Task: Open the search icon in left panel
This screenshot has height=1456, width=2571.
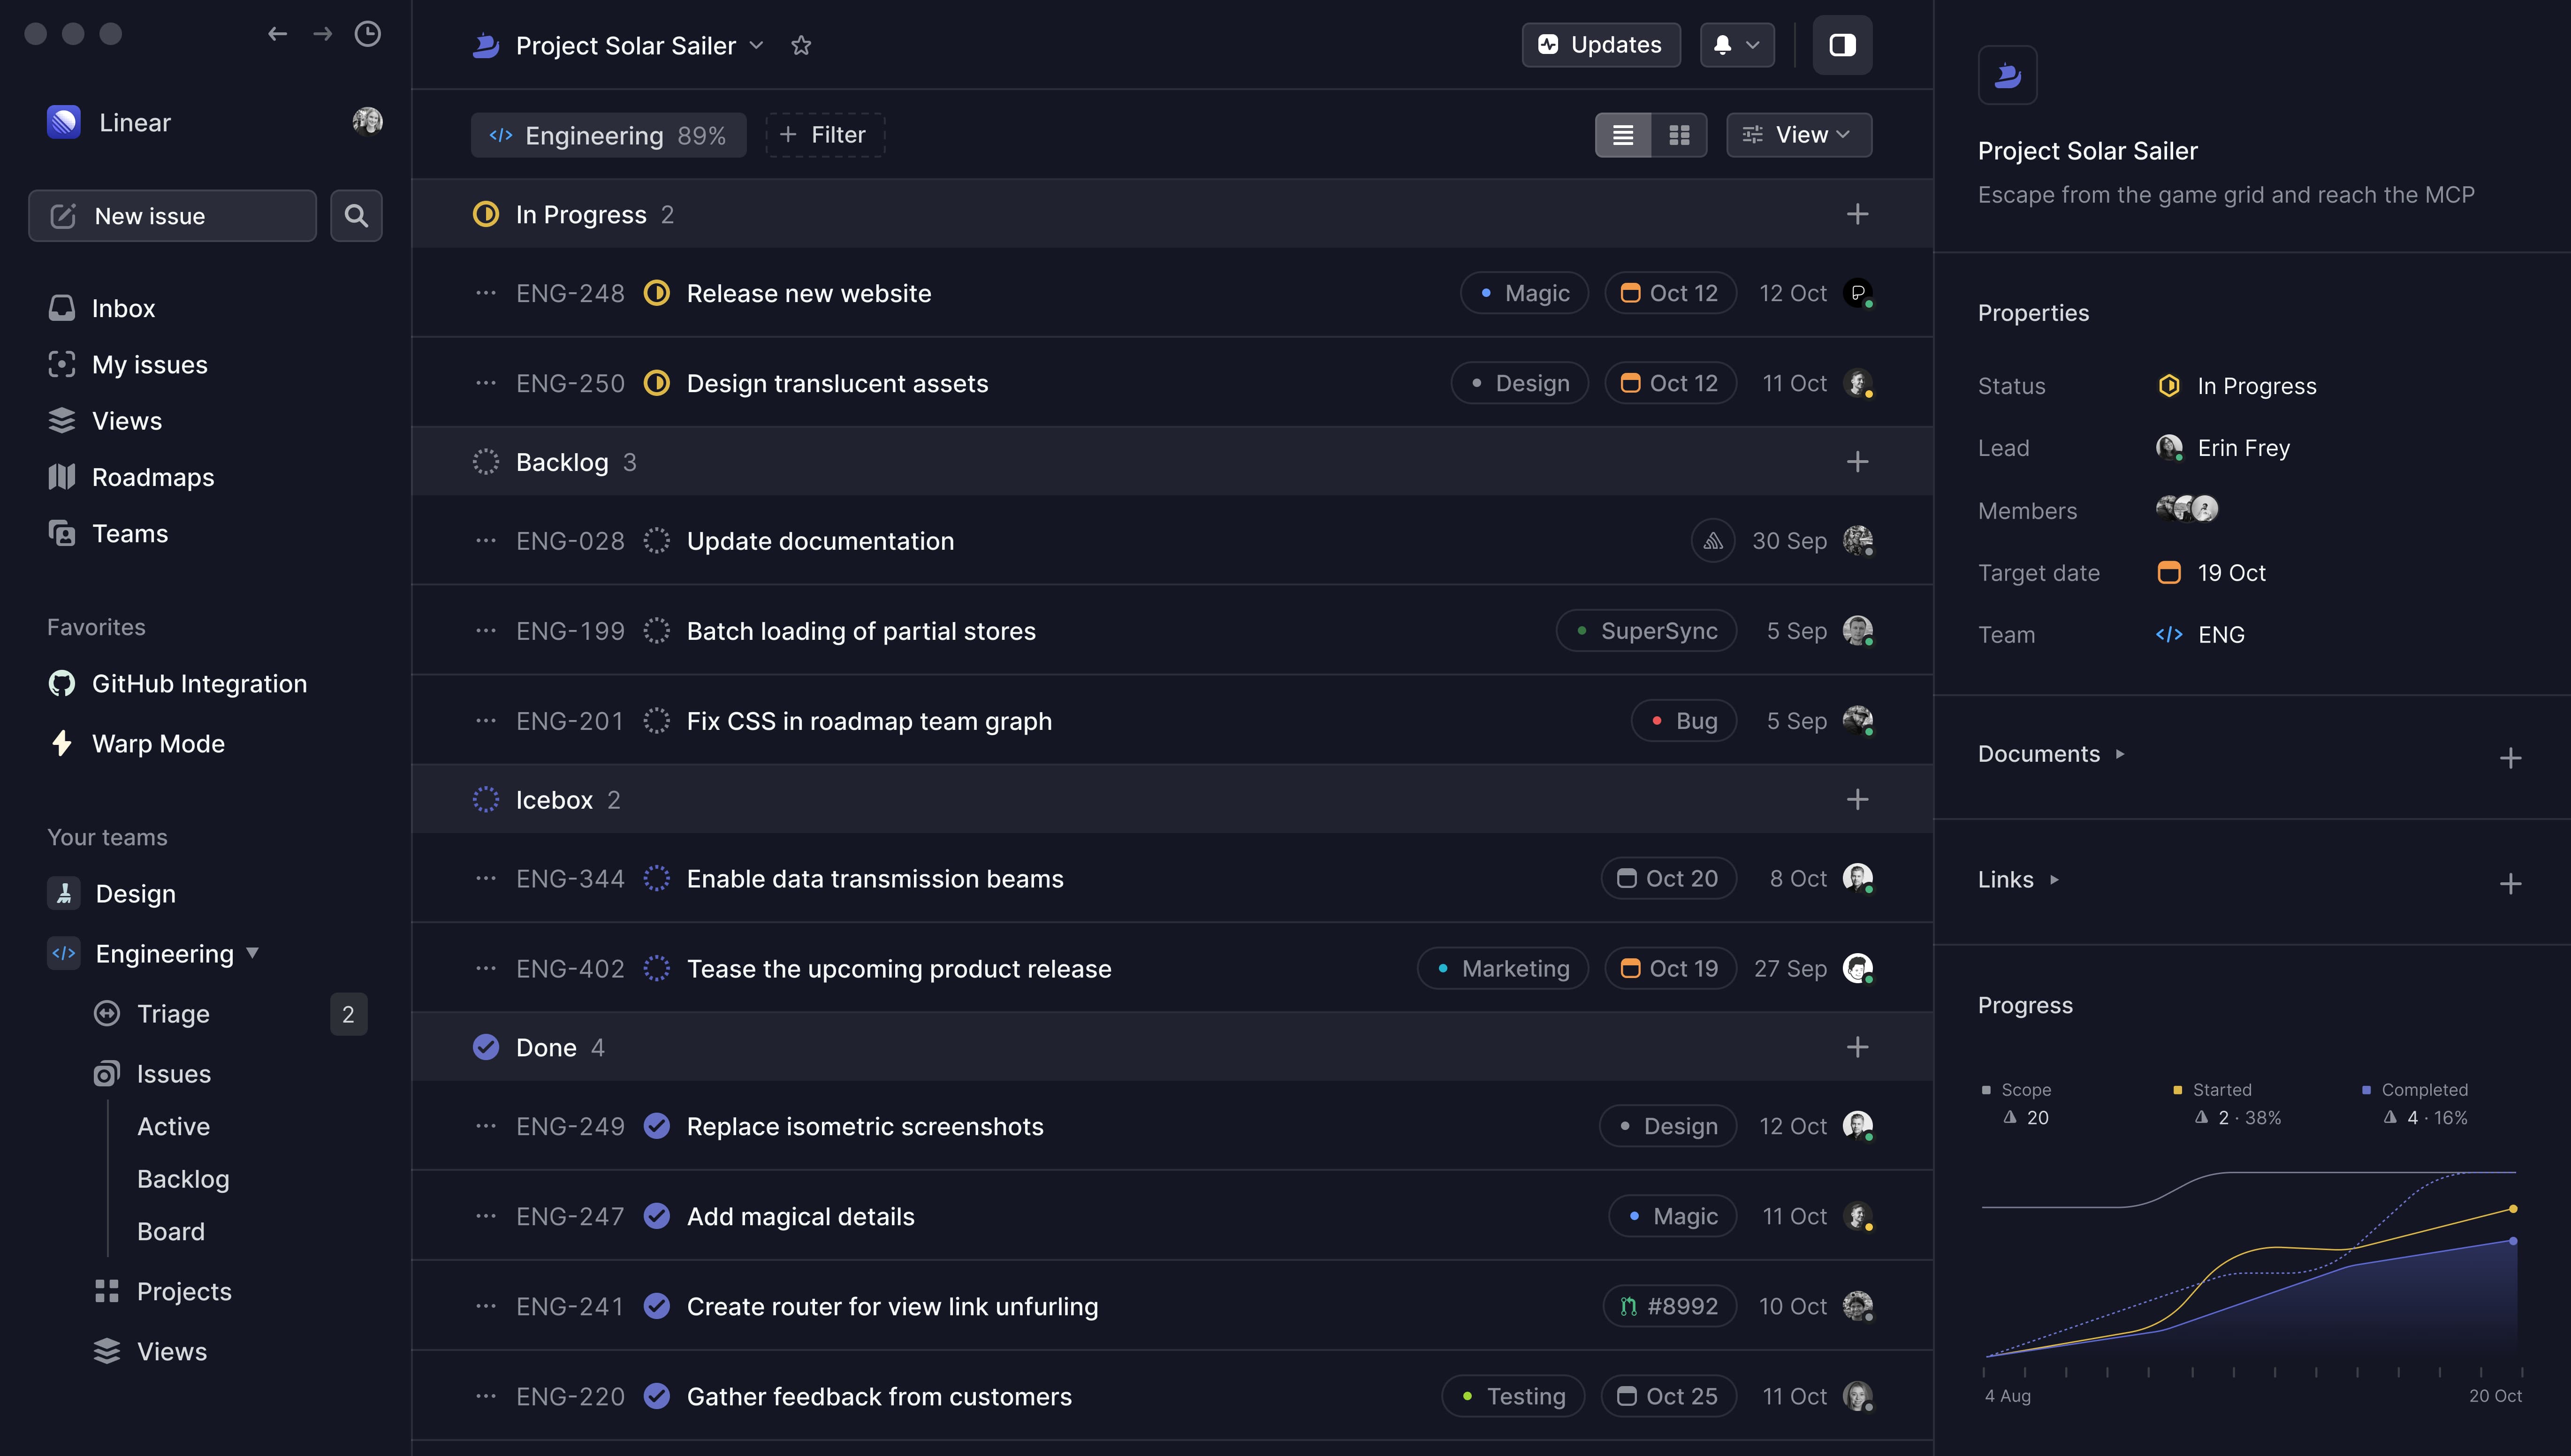Action: coord(355,215)
